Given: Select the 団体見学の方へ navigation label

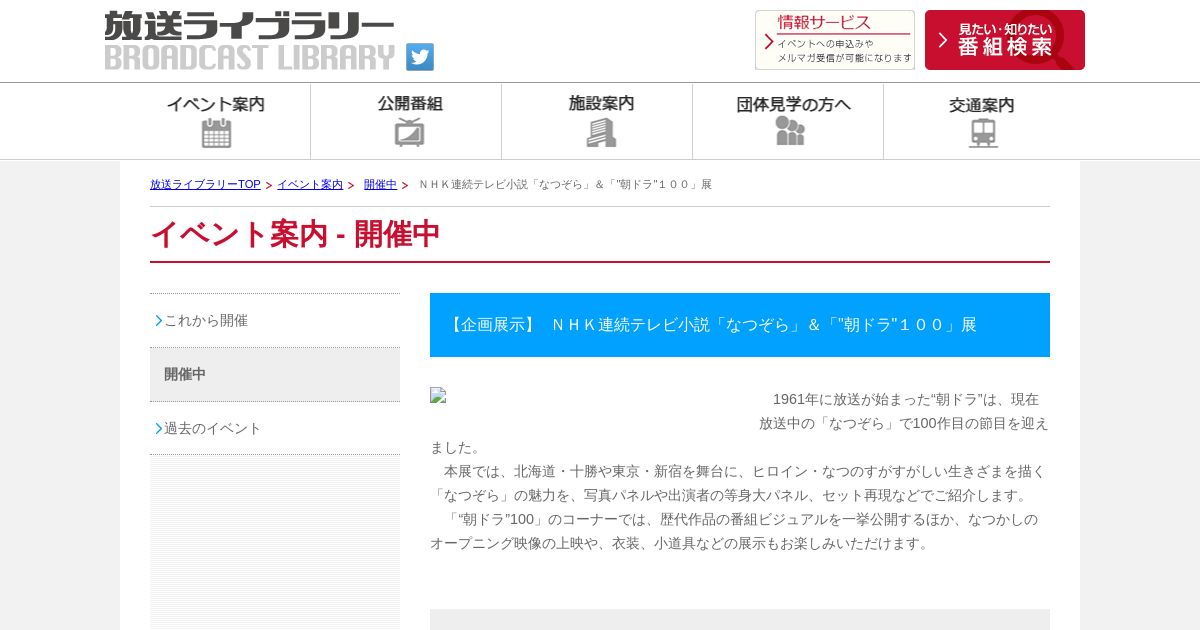Looking at the screenshot, I should click(x=793, y=104).
